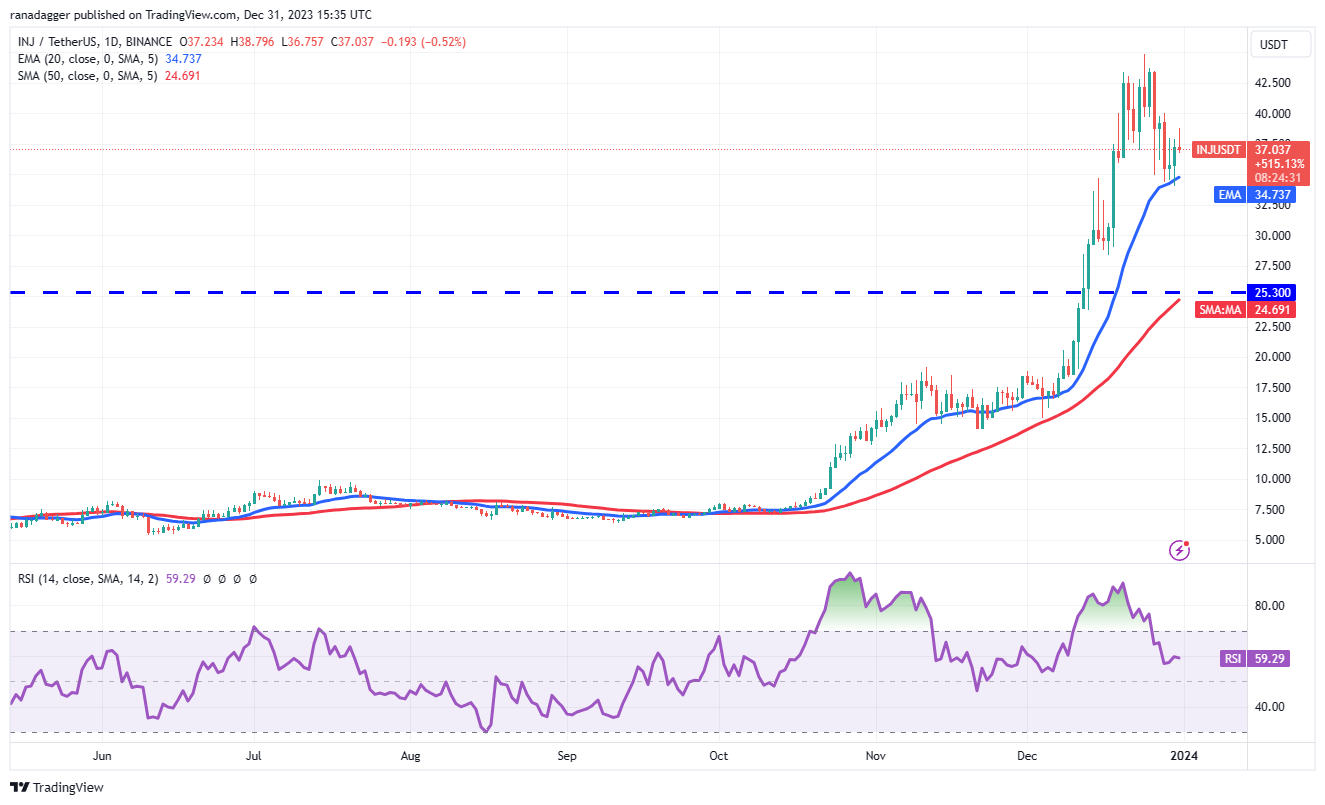
Task: Click the EMA value 34.737 in legend
Action: pyautogui.click(x=182, y=59)
